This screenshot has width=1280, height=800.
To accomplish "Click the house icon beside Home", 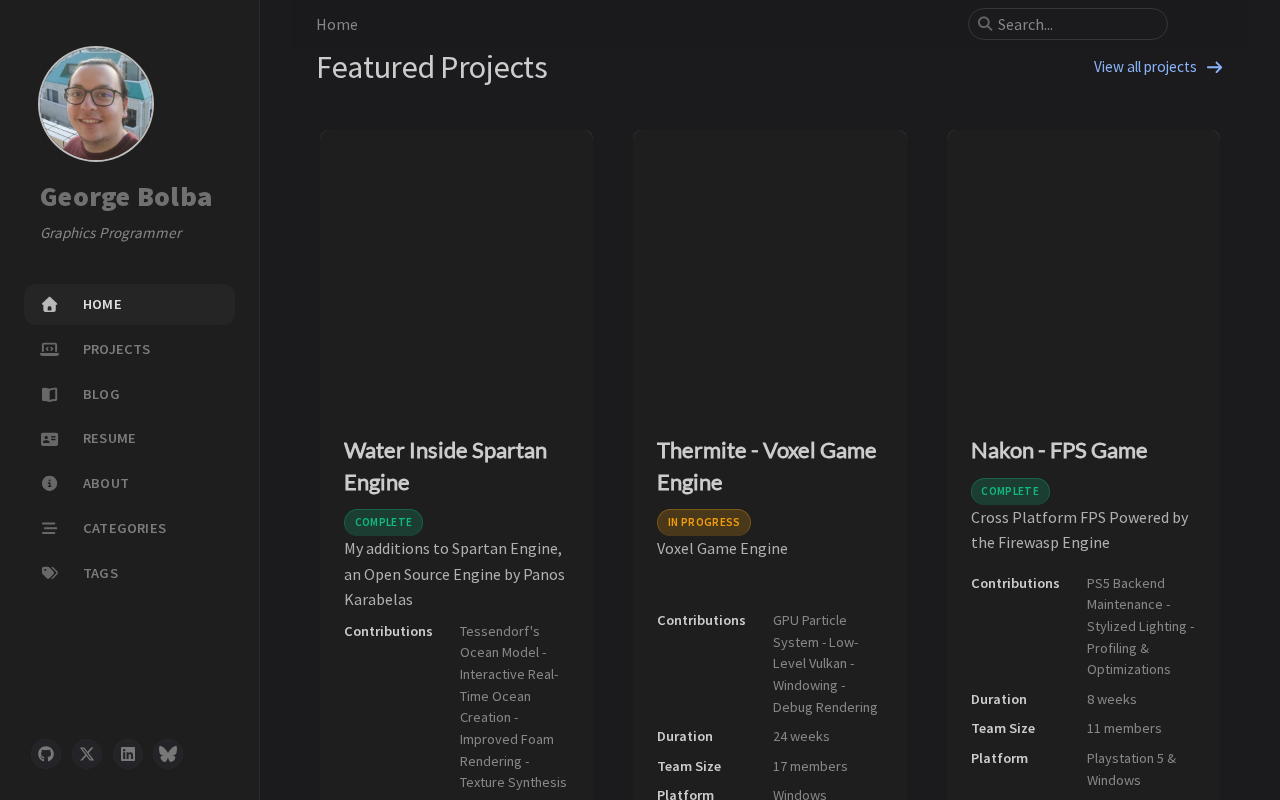I will (49, 305).
